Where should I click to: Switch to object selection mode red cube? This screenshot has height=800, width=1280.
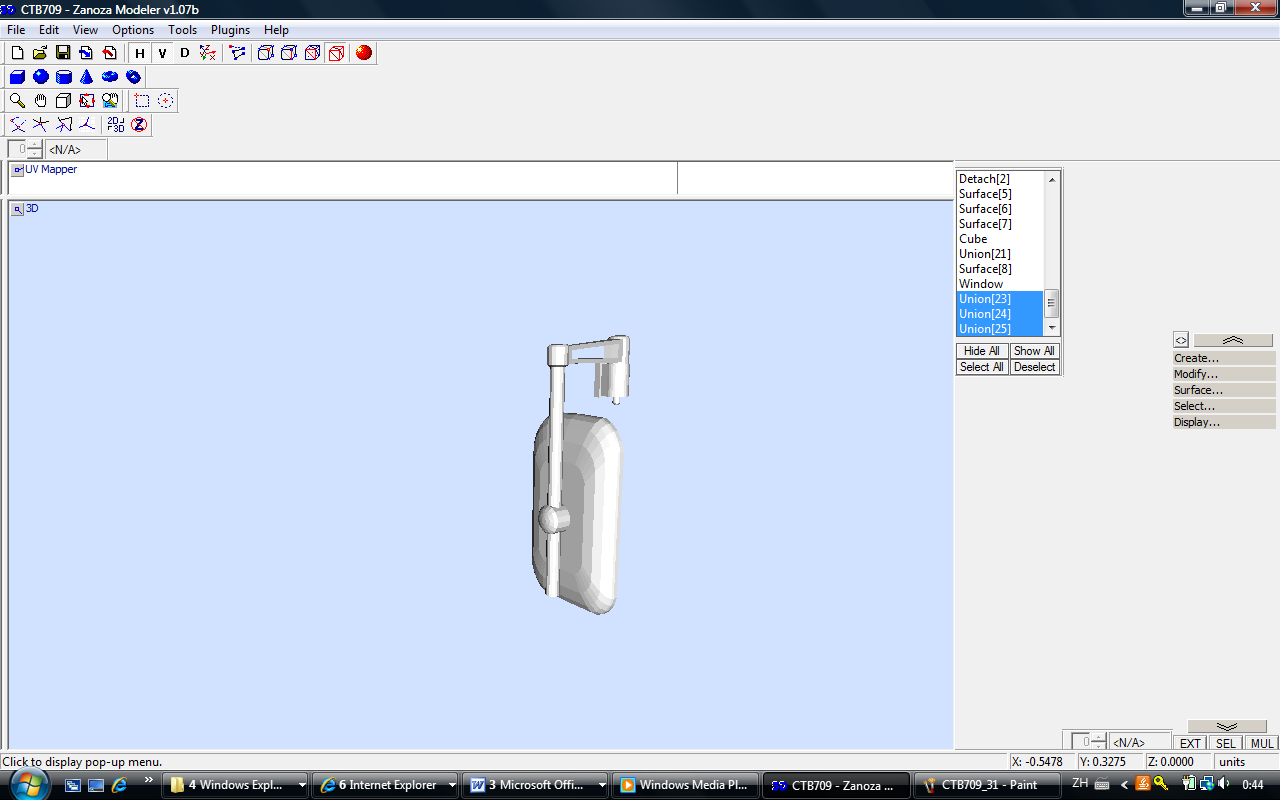pos(336,53)
